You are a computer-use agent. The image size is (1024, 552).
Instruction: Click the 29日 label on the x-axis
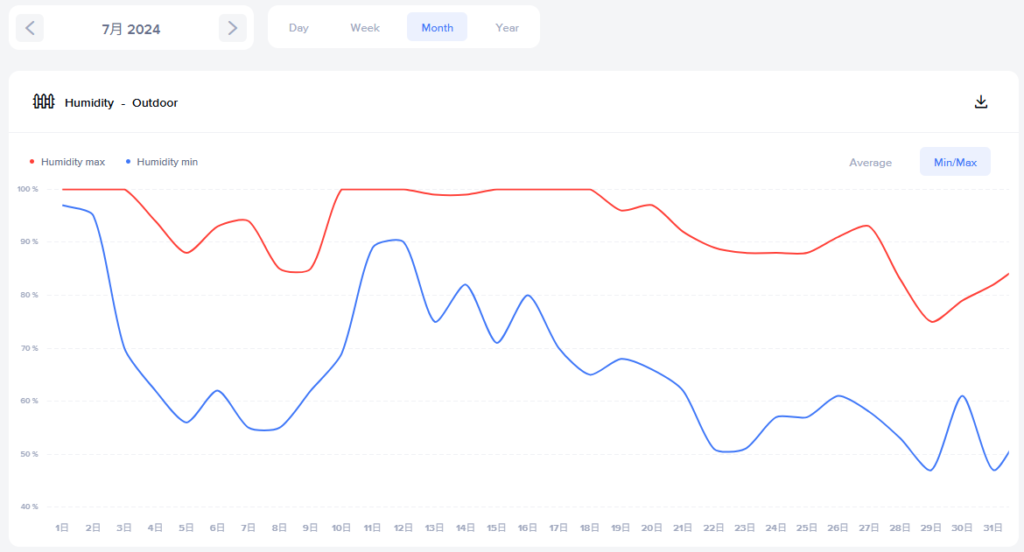(x=931, y=527)
